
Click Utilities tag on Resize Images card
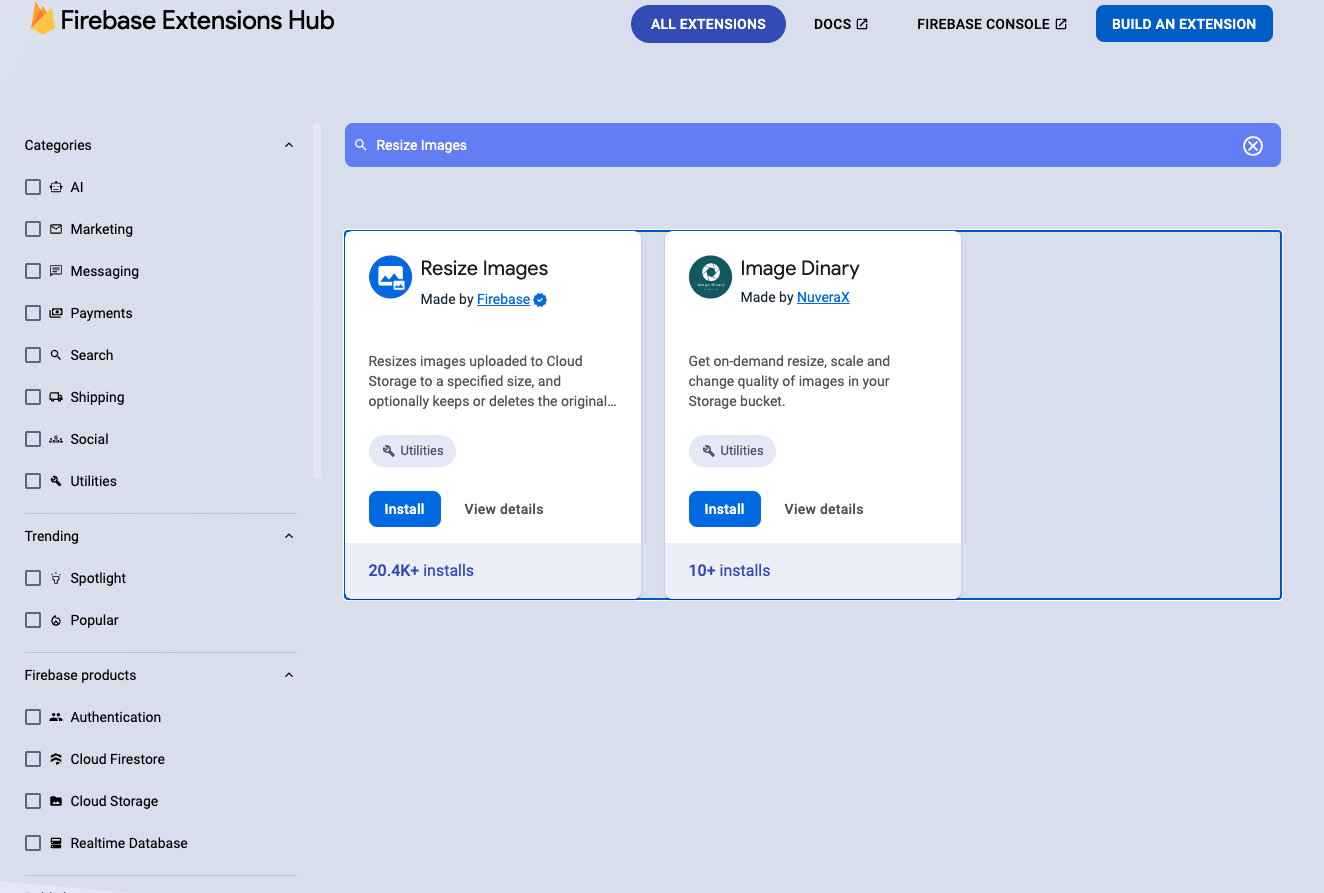(x=412, y=451)
